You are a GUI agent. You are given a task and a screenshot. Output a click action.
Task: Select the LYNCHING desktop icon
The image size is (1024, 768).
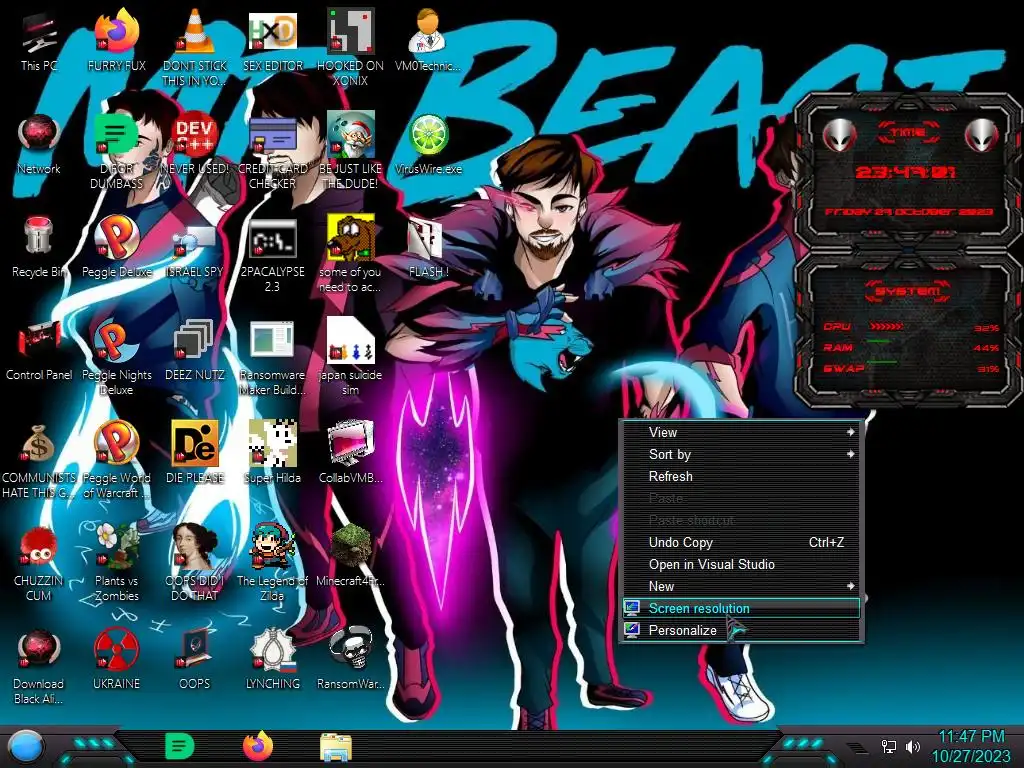coord(272,650)
